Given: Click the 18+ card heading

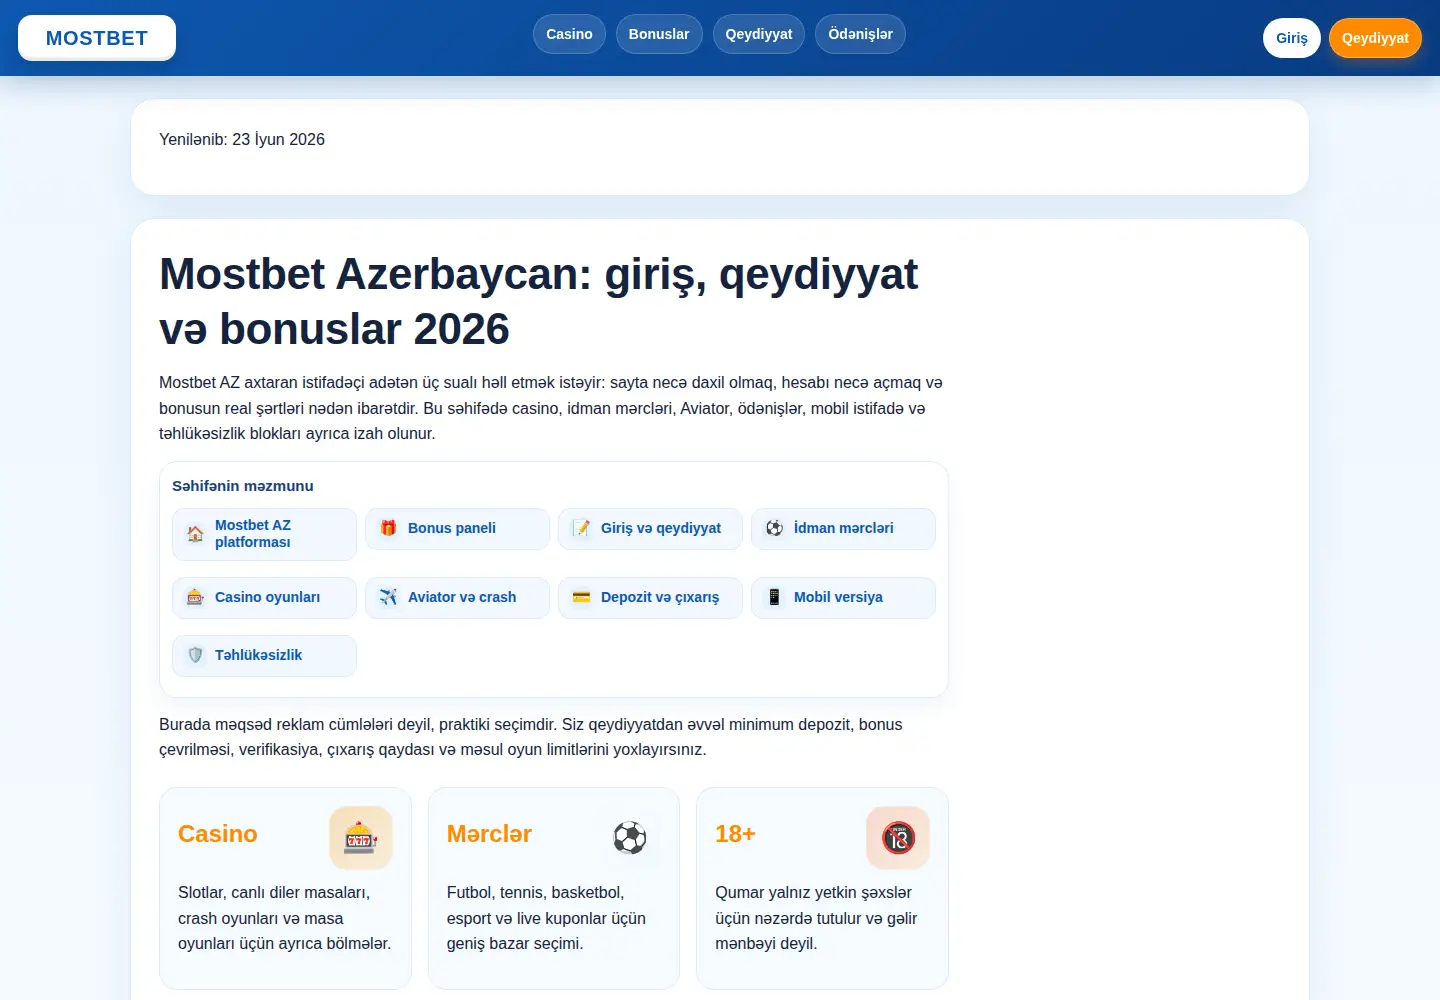Looking at the screenshot, I should (x=735, y=834).
